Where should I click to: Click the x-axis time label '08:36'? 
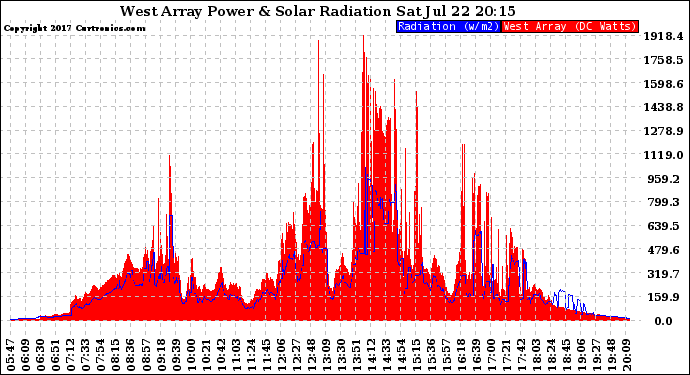(x=131, y=355)
